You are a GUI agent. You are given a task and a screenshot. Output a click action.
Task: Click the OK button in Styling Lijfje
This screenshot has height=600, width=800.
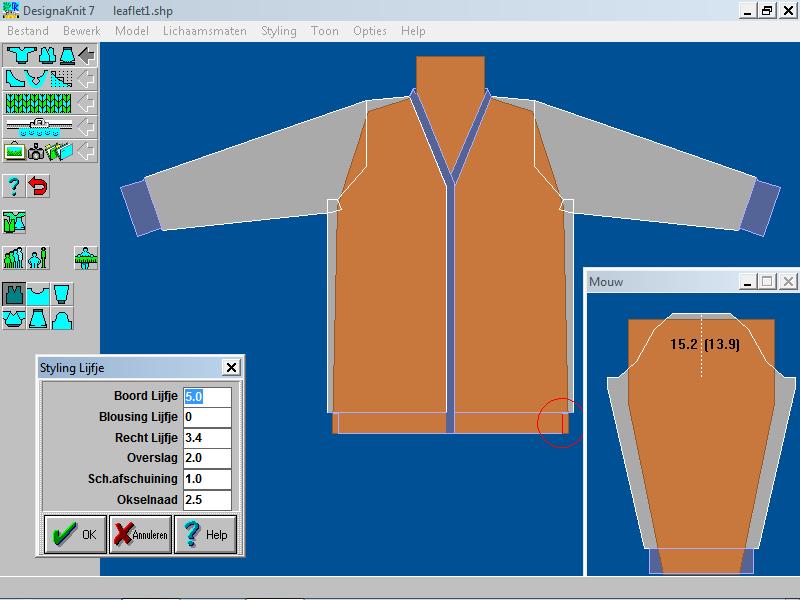[75, 534]
